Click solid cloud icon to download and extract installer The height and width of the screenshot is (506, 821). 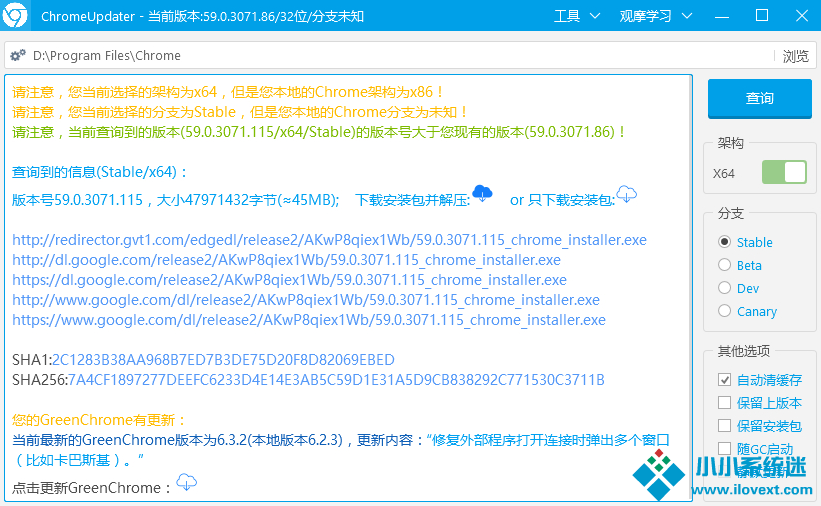(482, 193)
